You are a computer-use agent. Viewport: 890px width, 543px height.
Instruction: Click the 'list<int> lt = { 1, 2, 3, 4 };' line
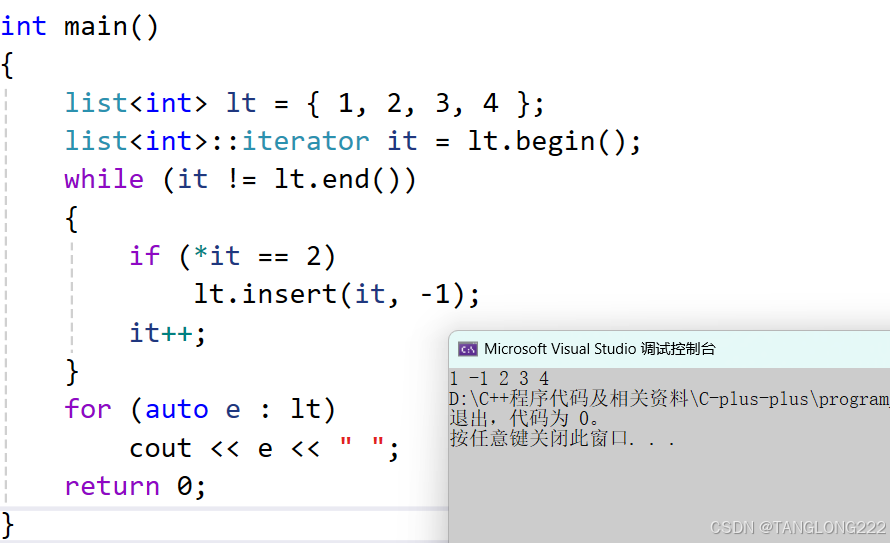(304, 103)
